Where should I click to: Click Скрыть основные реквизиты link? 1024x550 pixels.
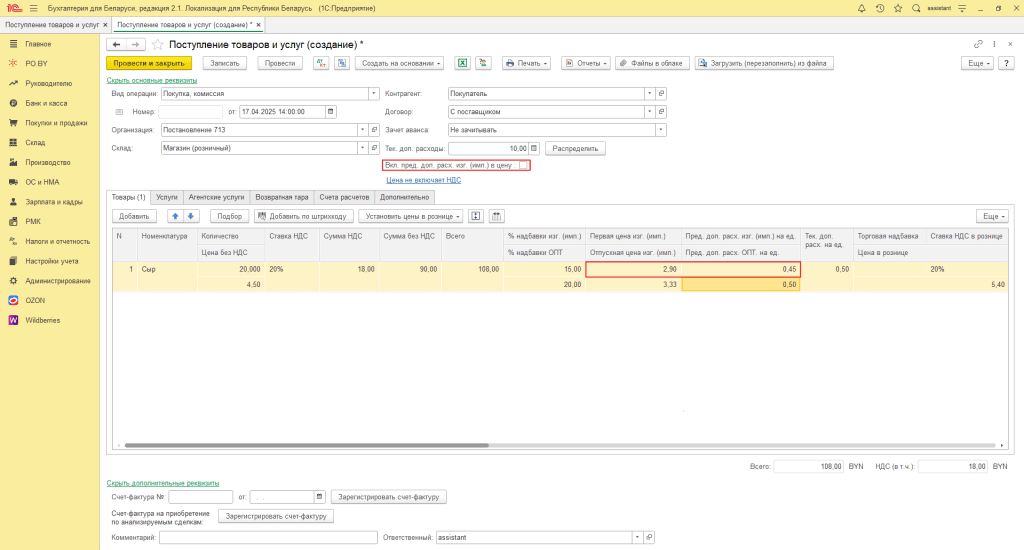pyautogui.click(x=152, y=80)
